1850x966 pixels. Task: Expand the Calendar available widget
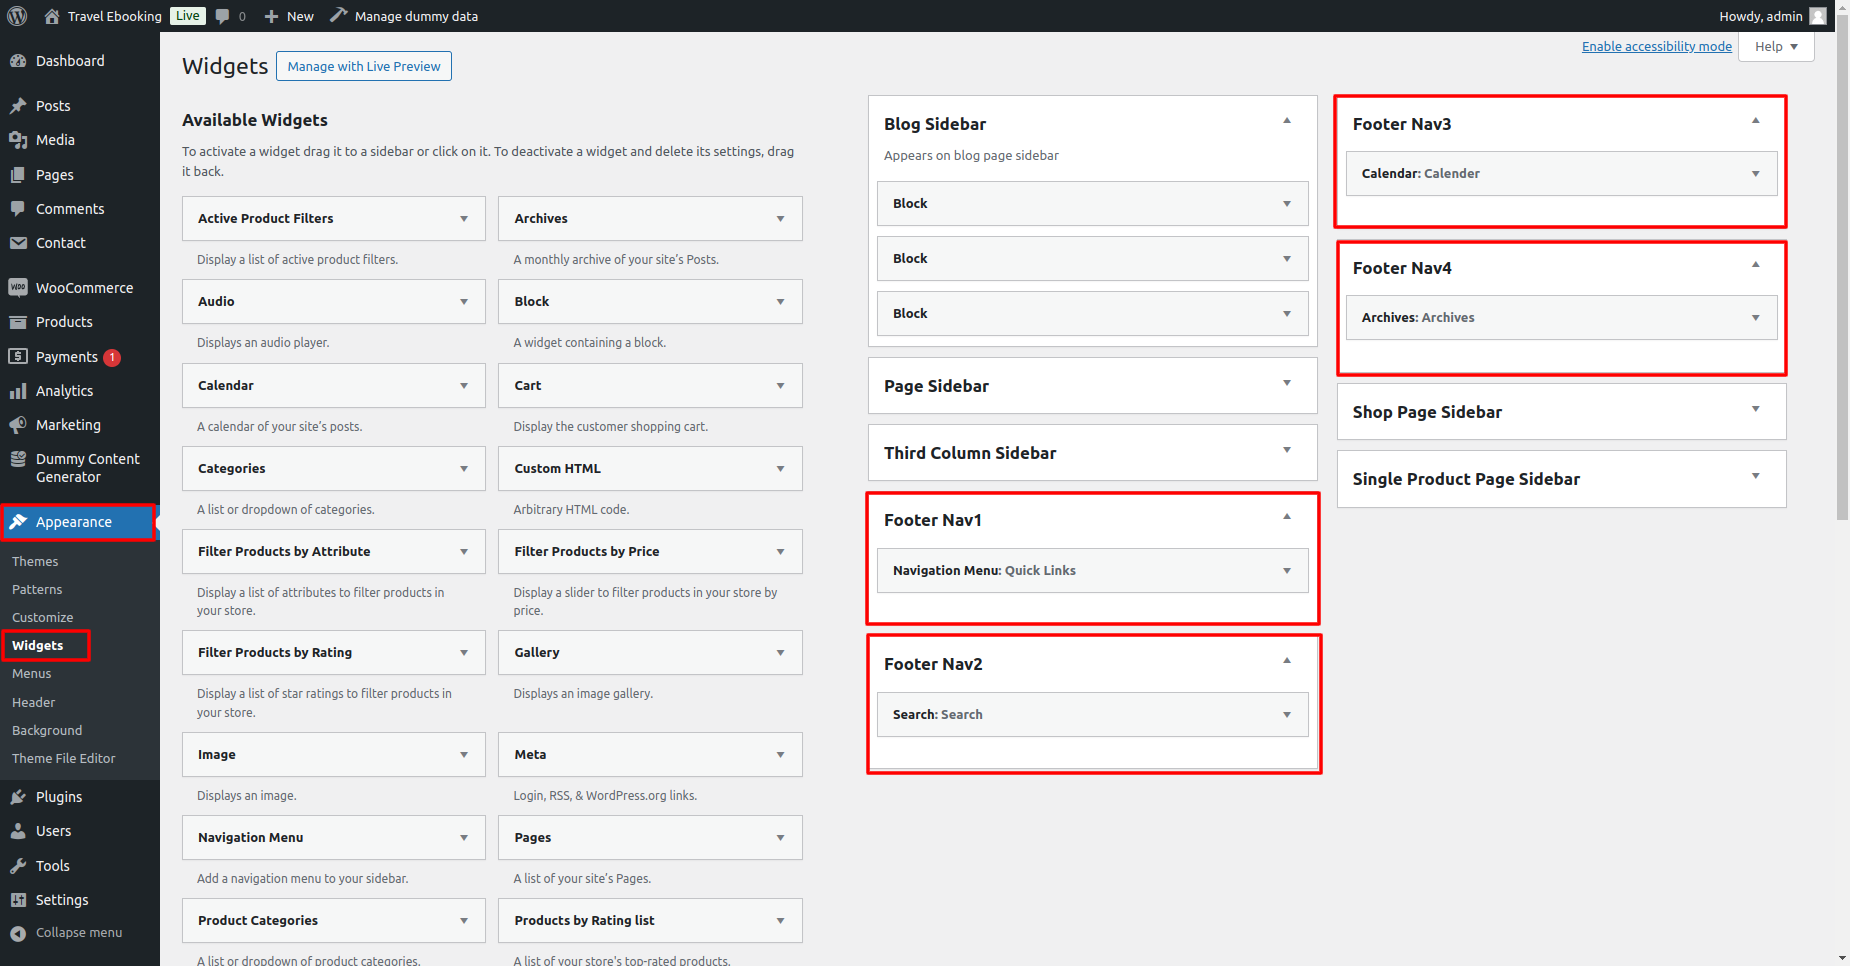(x=464, y=386)
